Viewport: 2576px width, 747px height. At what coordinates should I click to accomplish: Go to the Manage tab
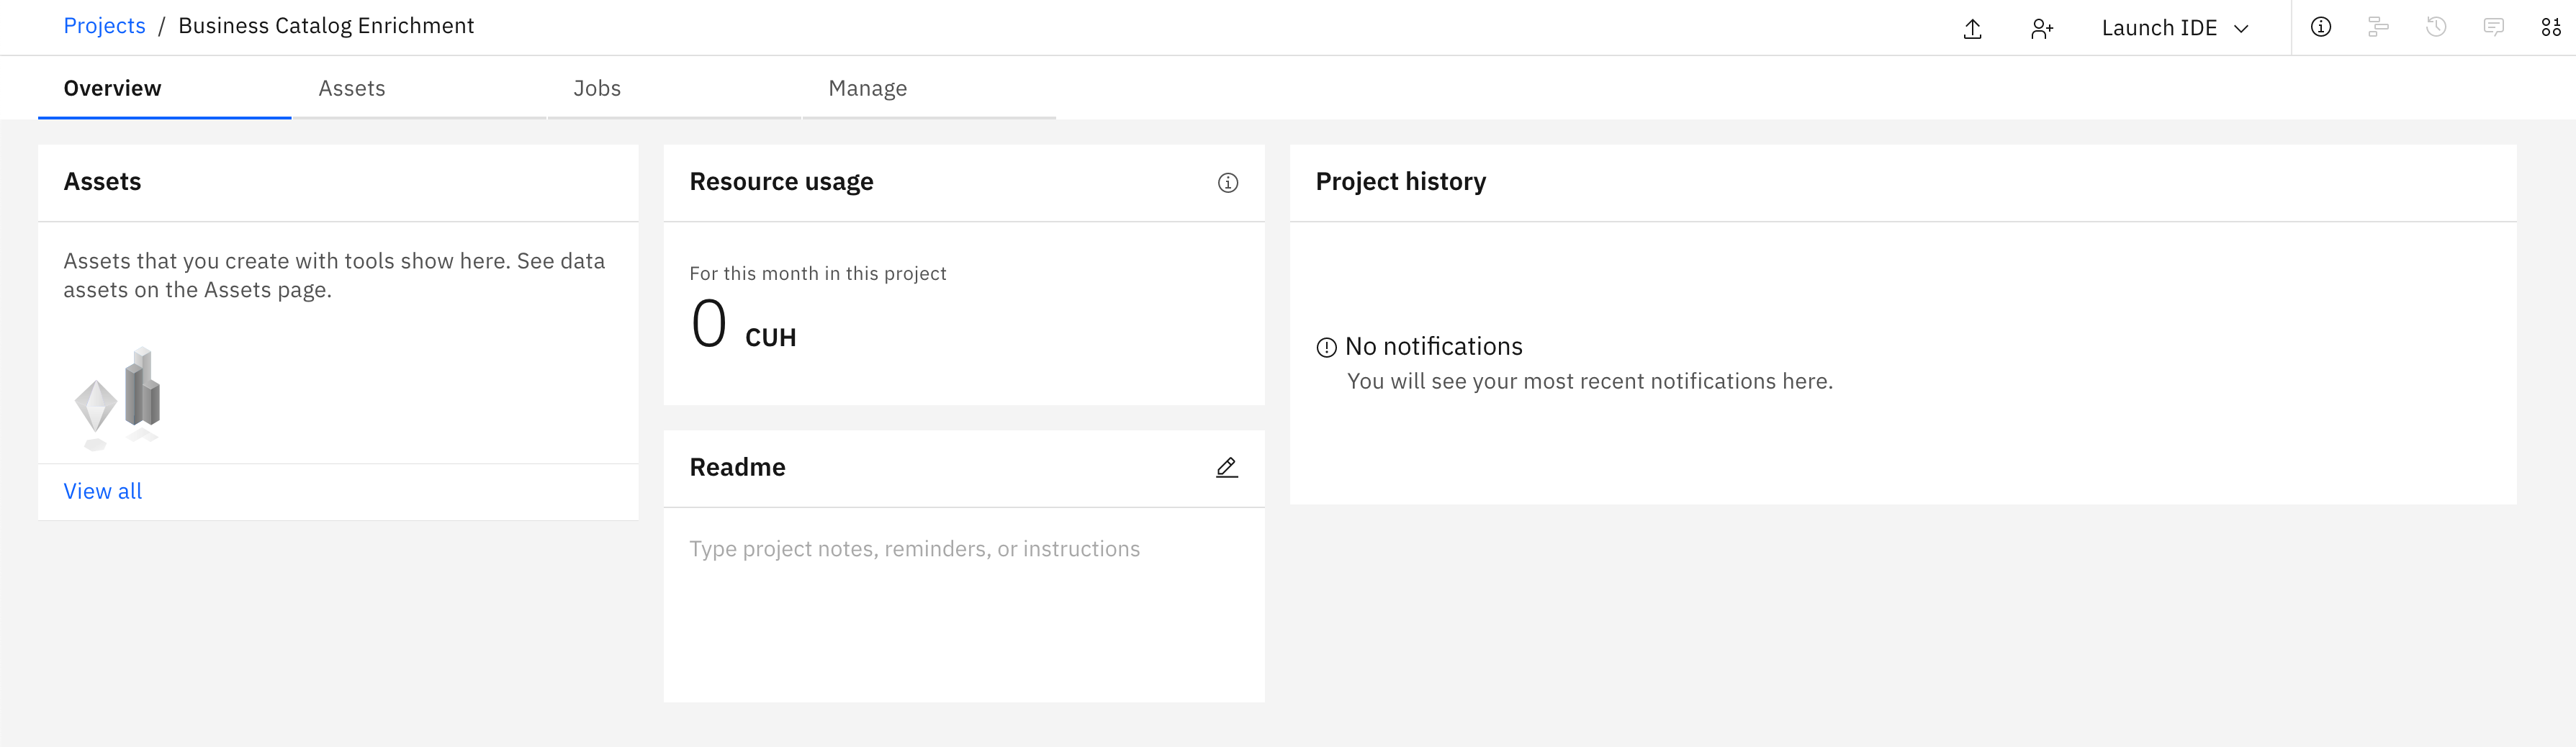pyautogui.click(x=867, y=88)
